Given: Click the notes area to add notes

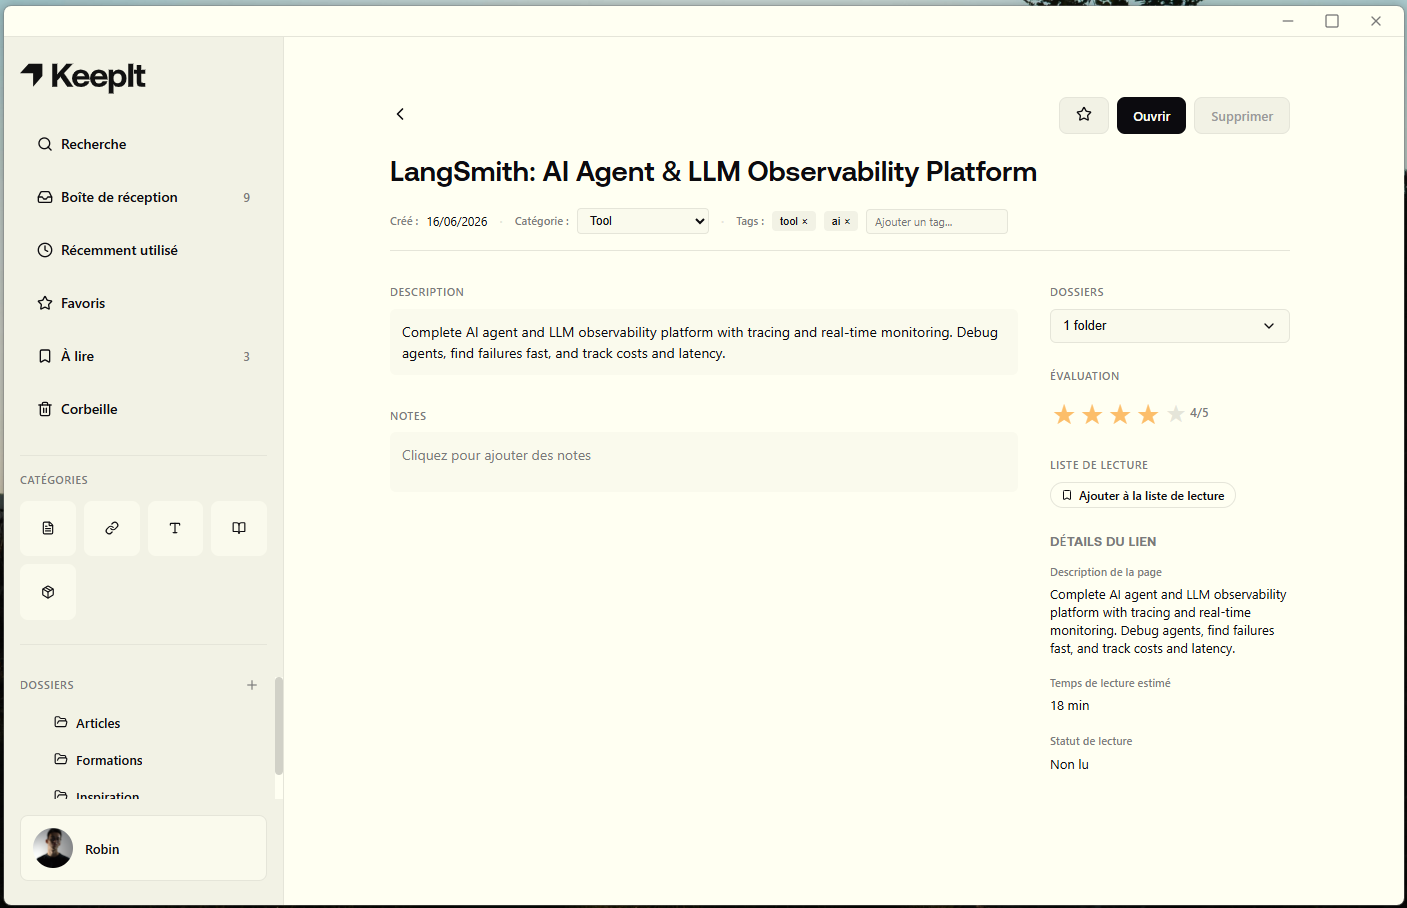Looking at the screenshot, I should 703,462.
